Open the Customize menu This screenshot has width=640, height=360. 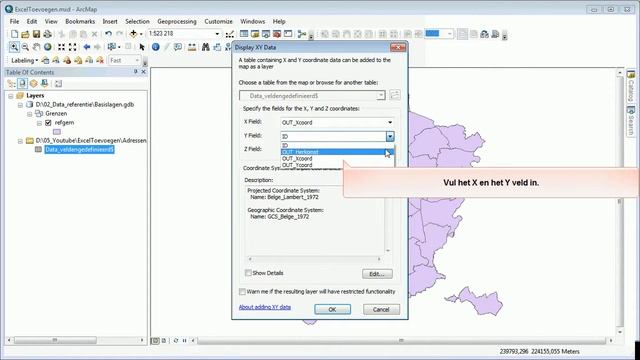(218, 21)
